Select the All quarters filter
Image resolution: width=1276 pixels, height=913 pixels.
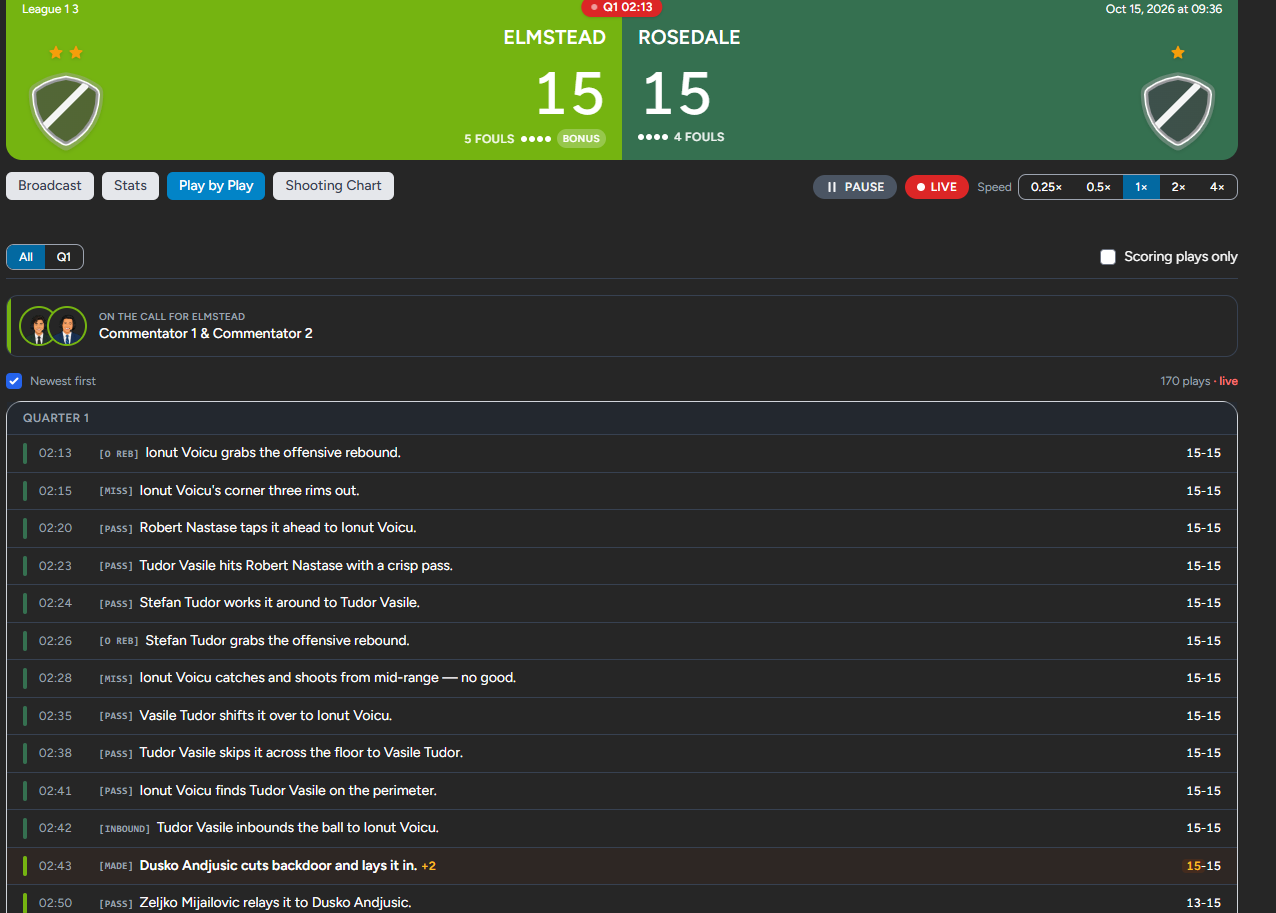(x=26, y=257)
